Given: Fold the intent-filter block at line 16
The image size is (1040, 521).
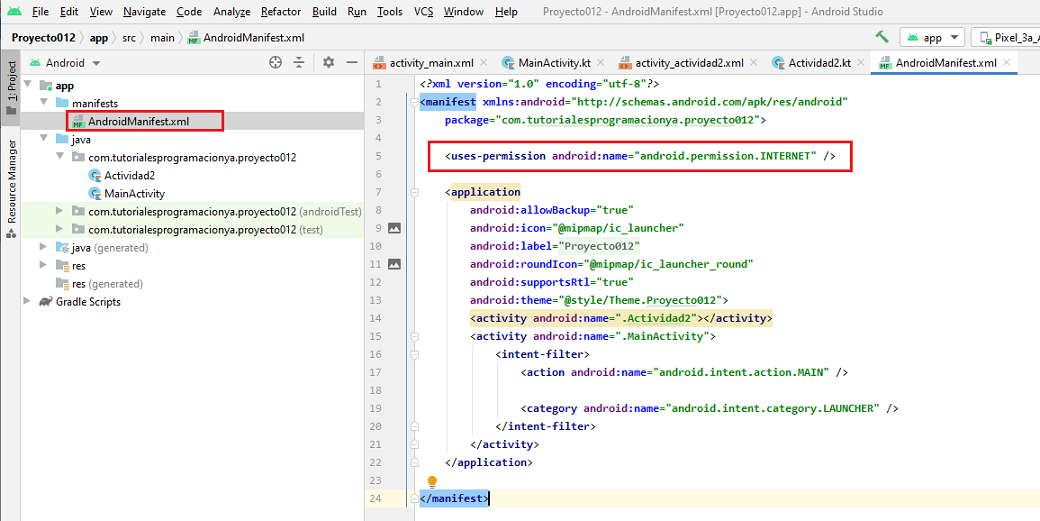Looking at the screenshot, I should pos(415,355).
